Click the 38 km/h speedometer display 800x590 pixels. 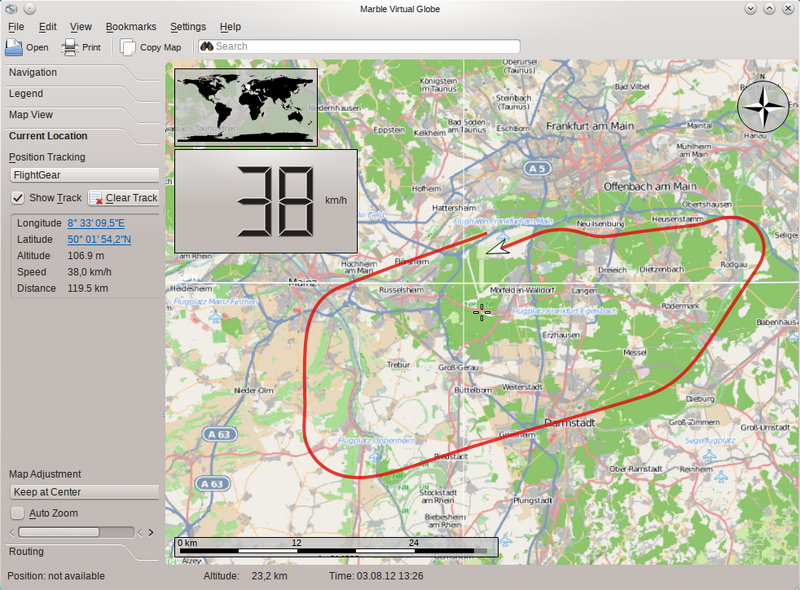tap(266, 201)
